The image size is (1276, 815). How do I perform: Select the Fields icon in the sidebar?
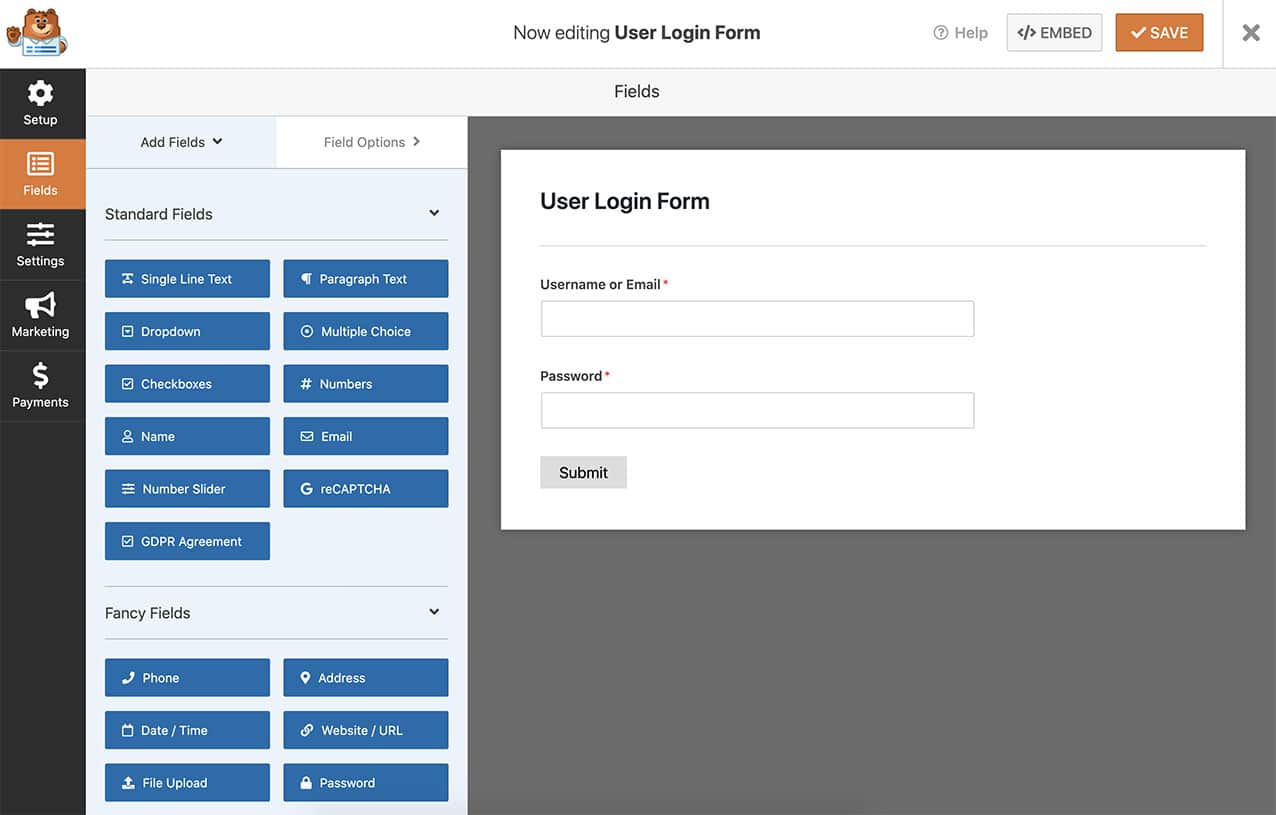(x=41, y=173)
